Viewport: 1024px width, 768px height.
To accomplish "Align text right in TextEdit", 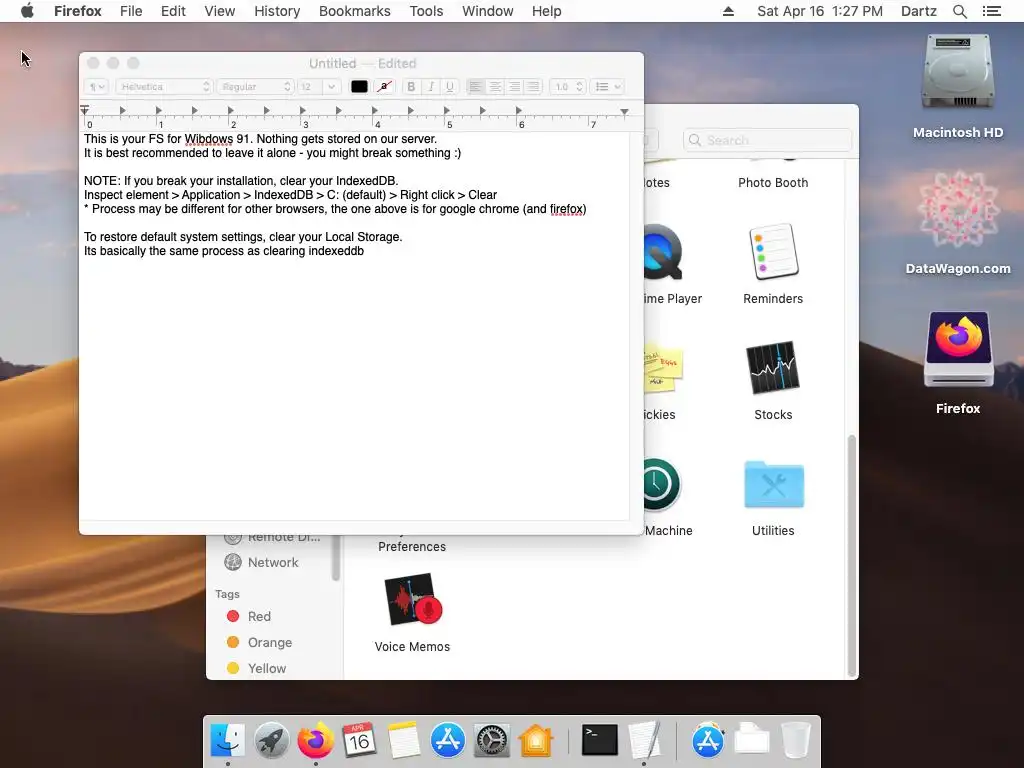I will pos(514,86).
